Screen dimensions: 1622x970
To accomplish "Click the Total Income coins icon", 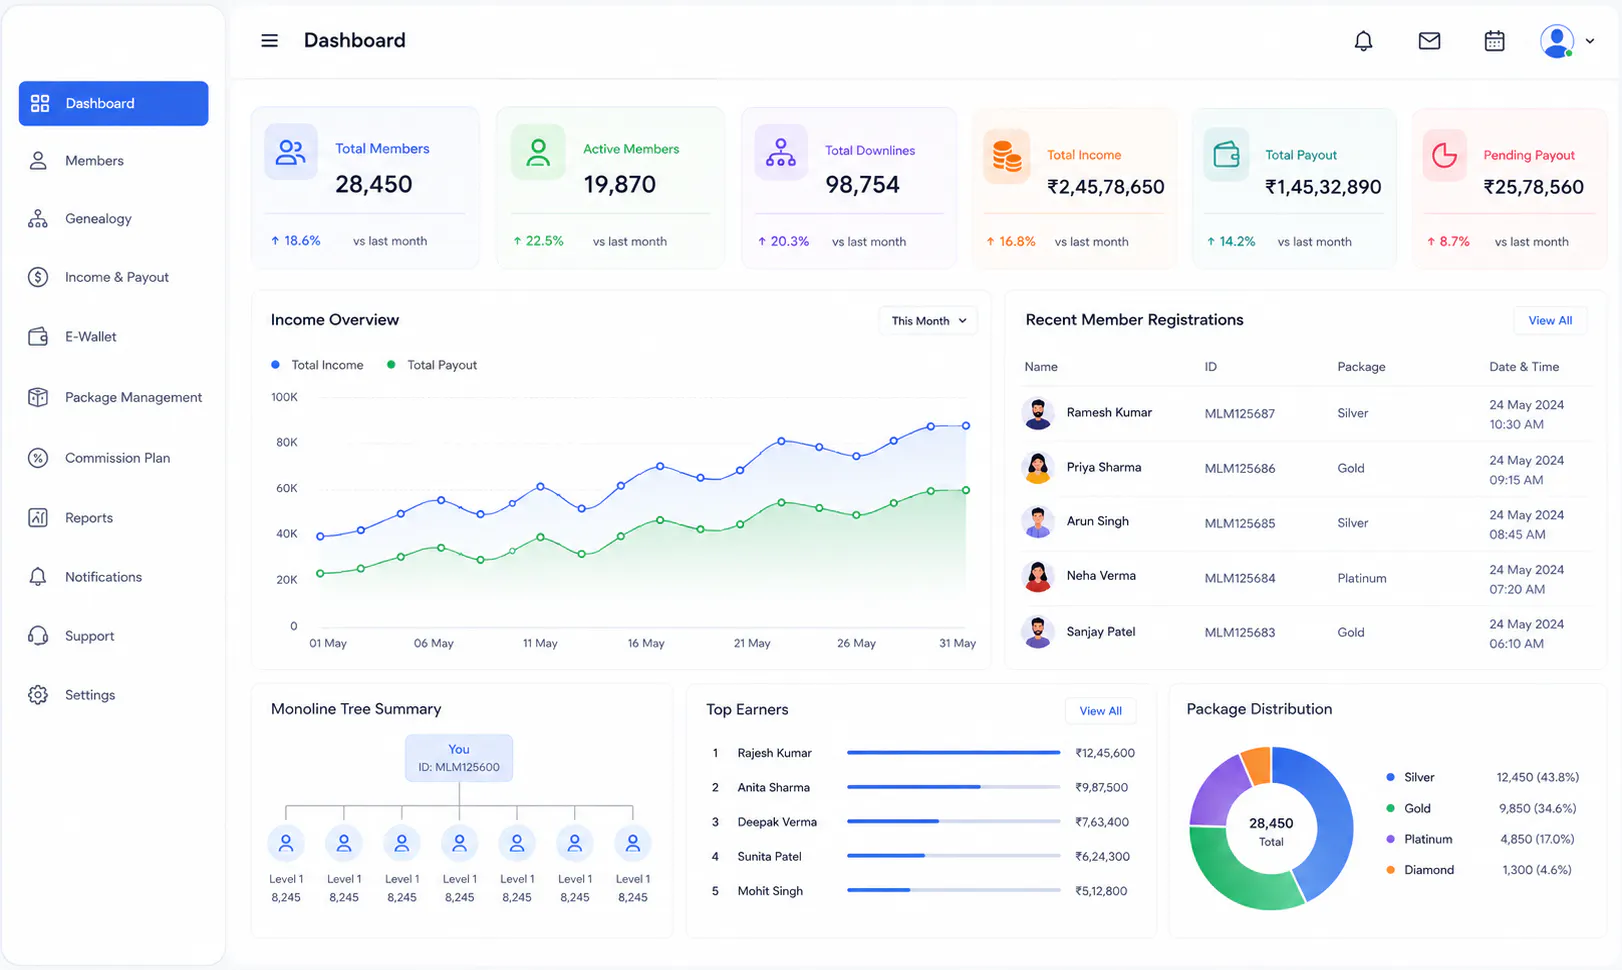I will [x=1007, y=156].
